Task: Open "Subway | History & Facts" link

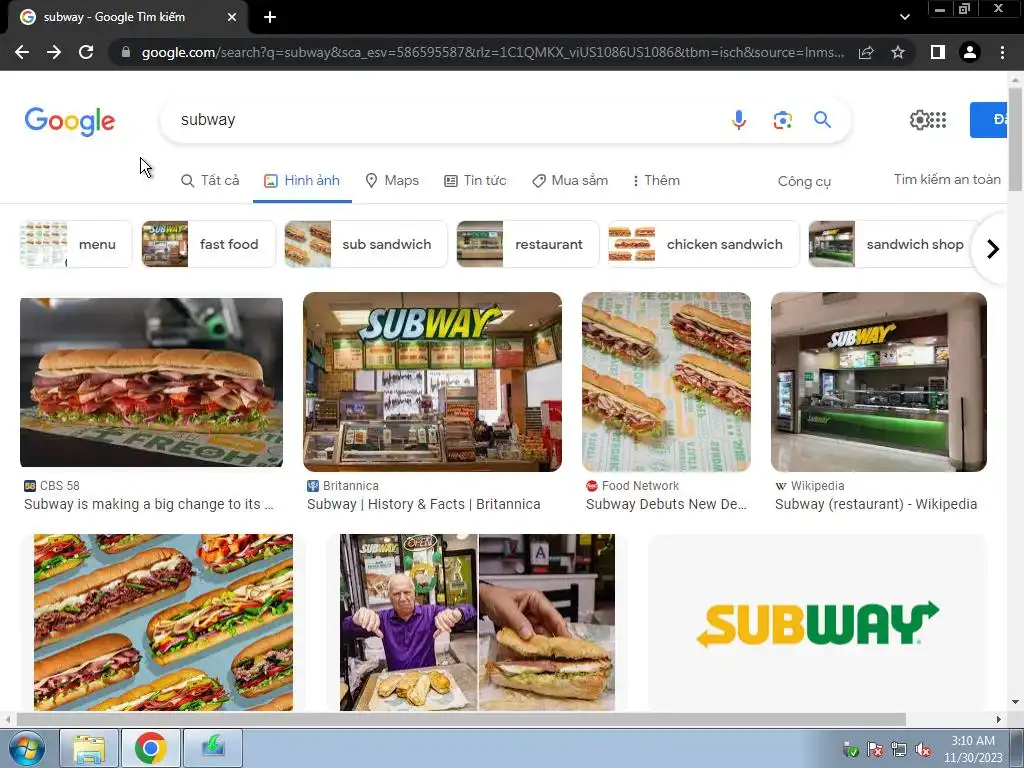Action: click(424, 504)
